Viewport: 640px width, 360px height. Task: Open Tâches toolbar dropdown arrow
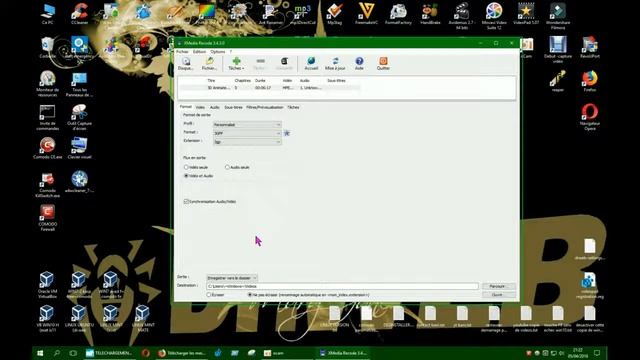coord(243,68)
